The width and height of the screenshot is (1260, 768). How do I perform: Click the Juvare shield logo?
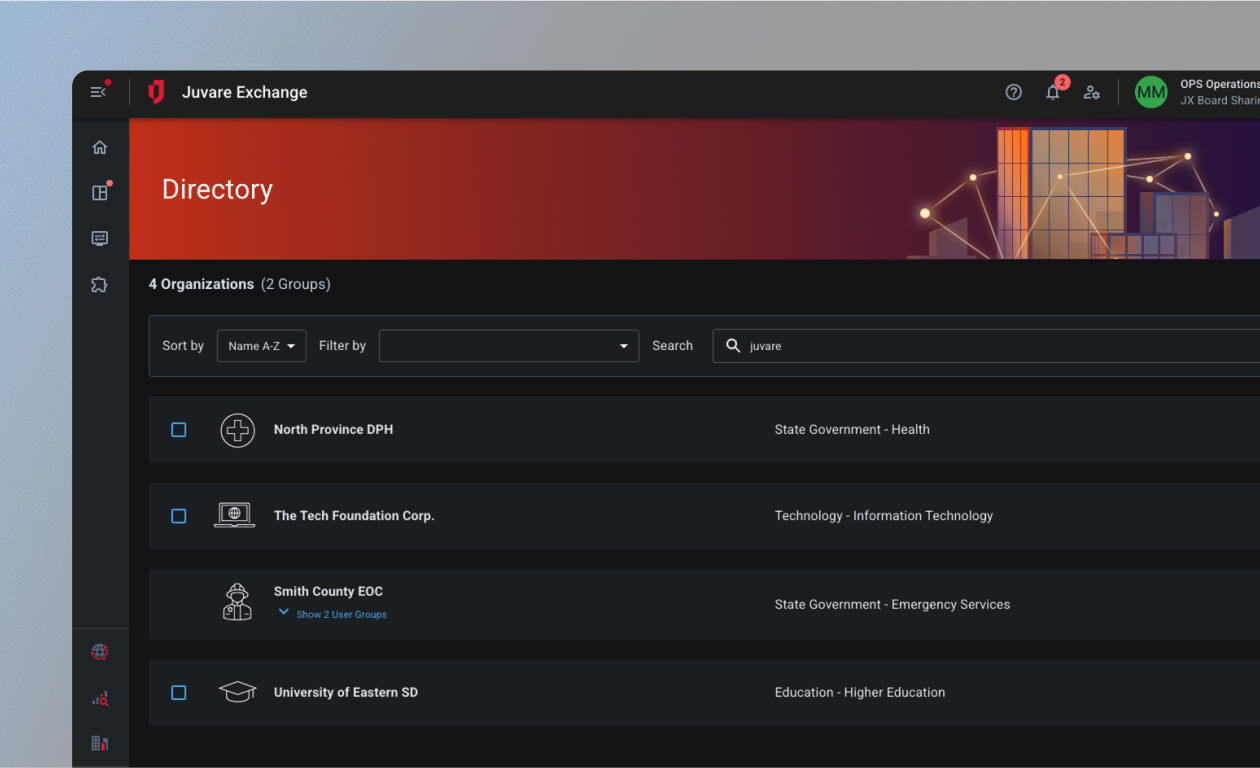(156, 92)
